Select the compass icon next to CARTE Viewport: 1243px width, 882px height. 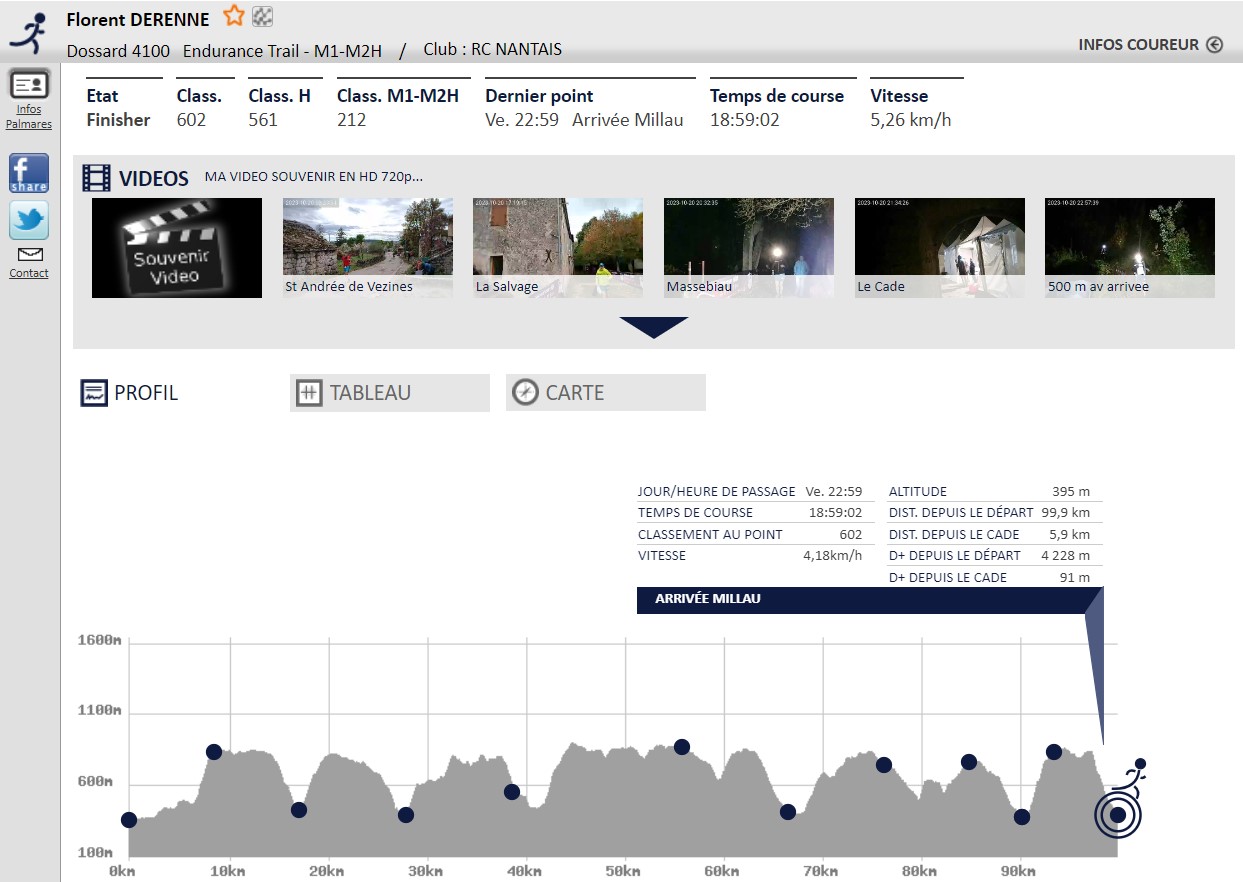[523, 392]
